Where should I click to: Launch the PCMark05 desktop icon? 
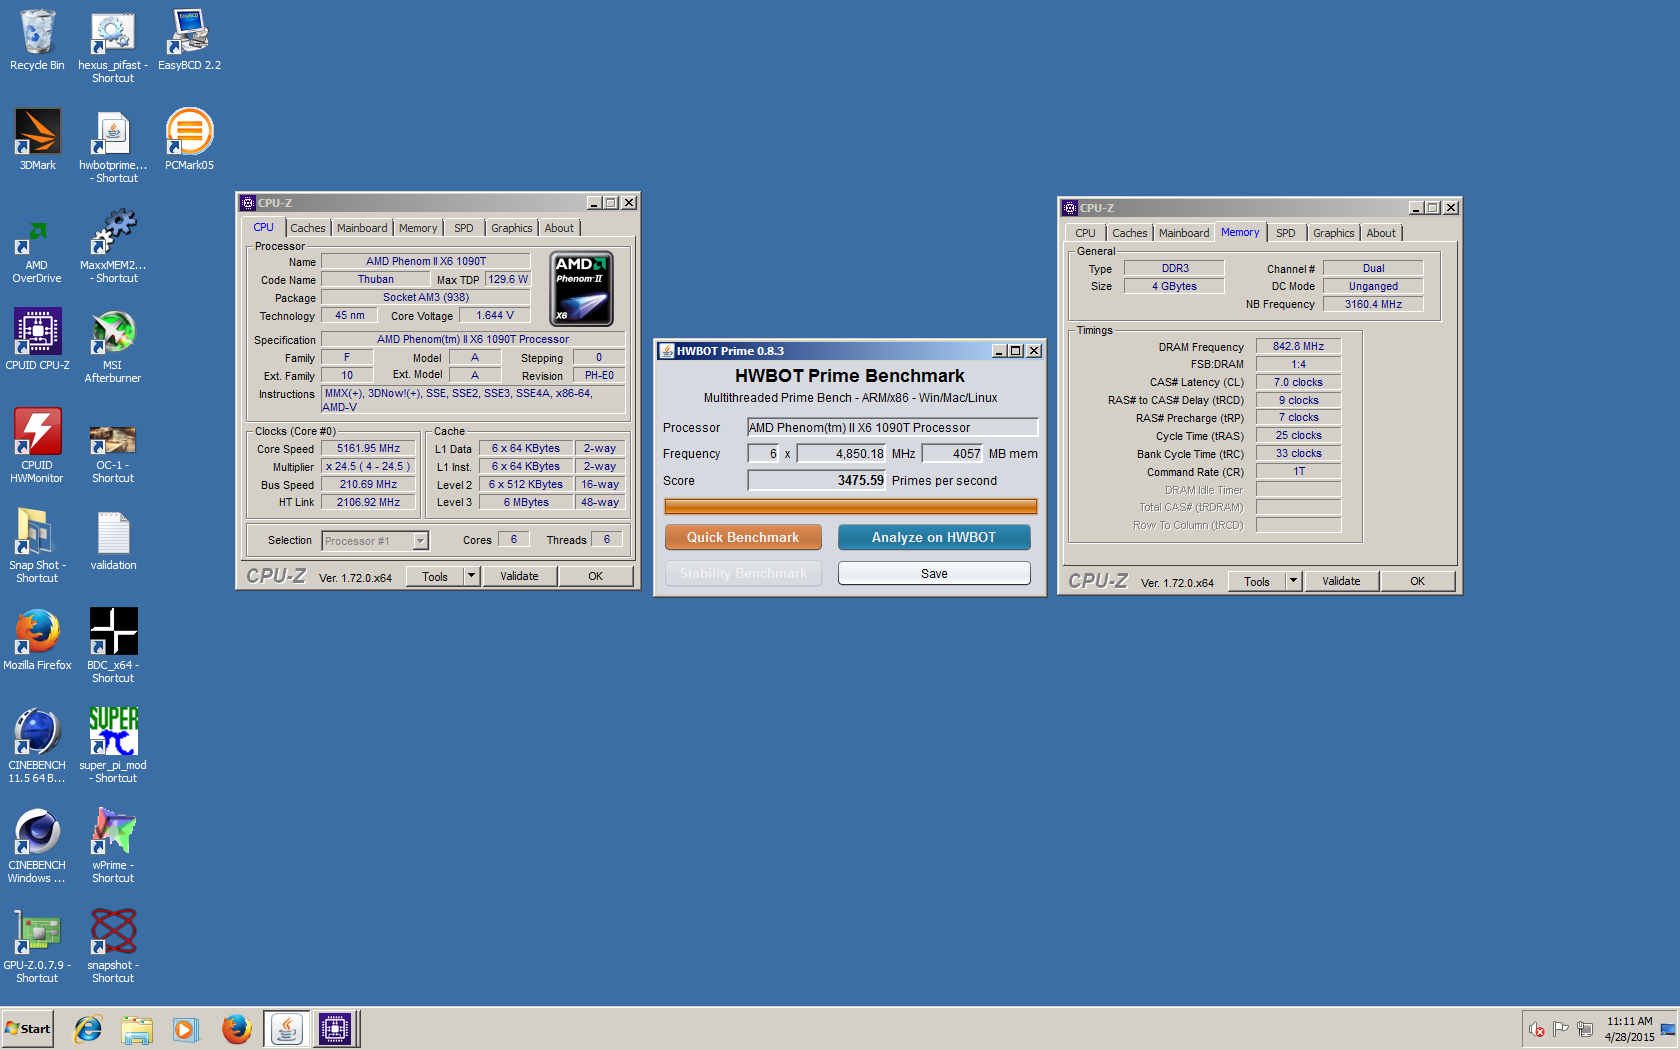click(189, 140)
